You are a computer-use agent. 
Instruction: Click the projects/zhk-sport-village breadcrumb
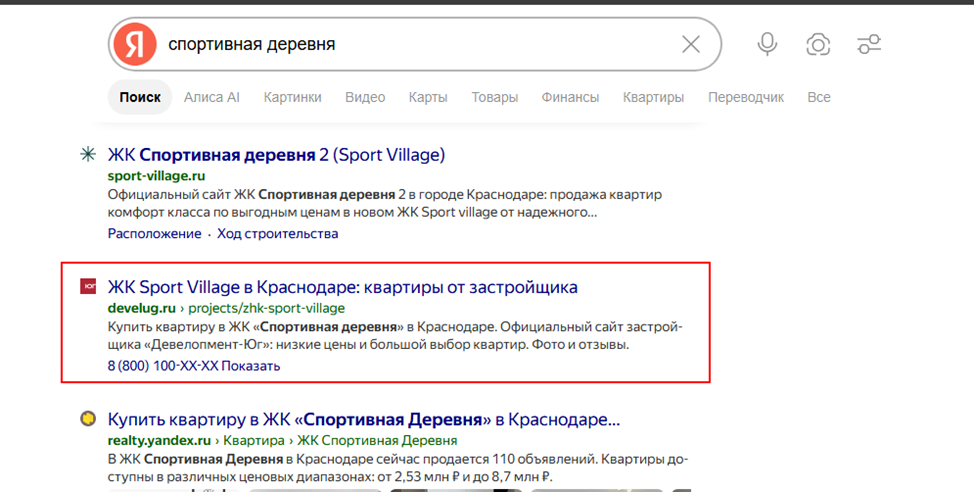tap(266, 308)
